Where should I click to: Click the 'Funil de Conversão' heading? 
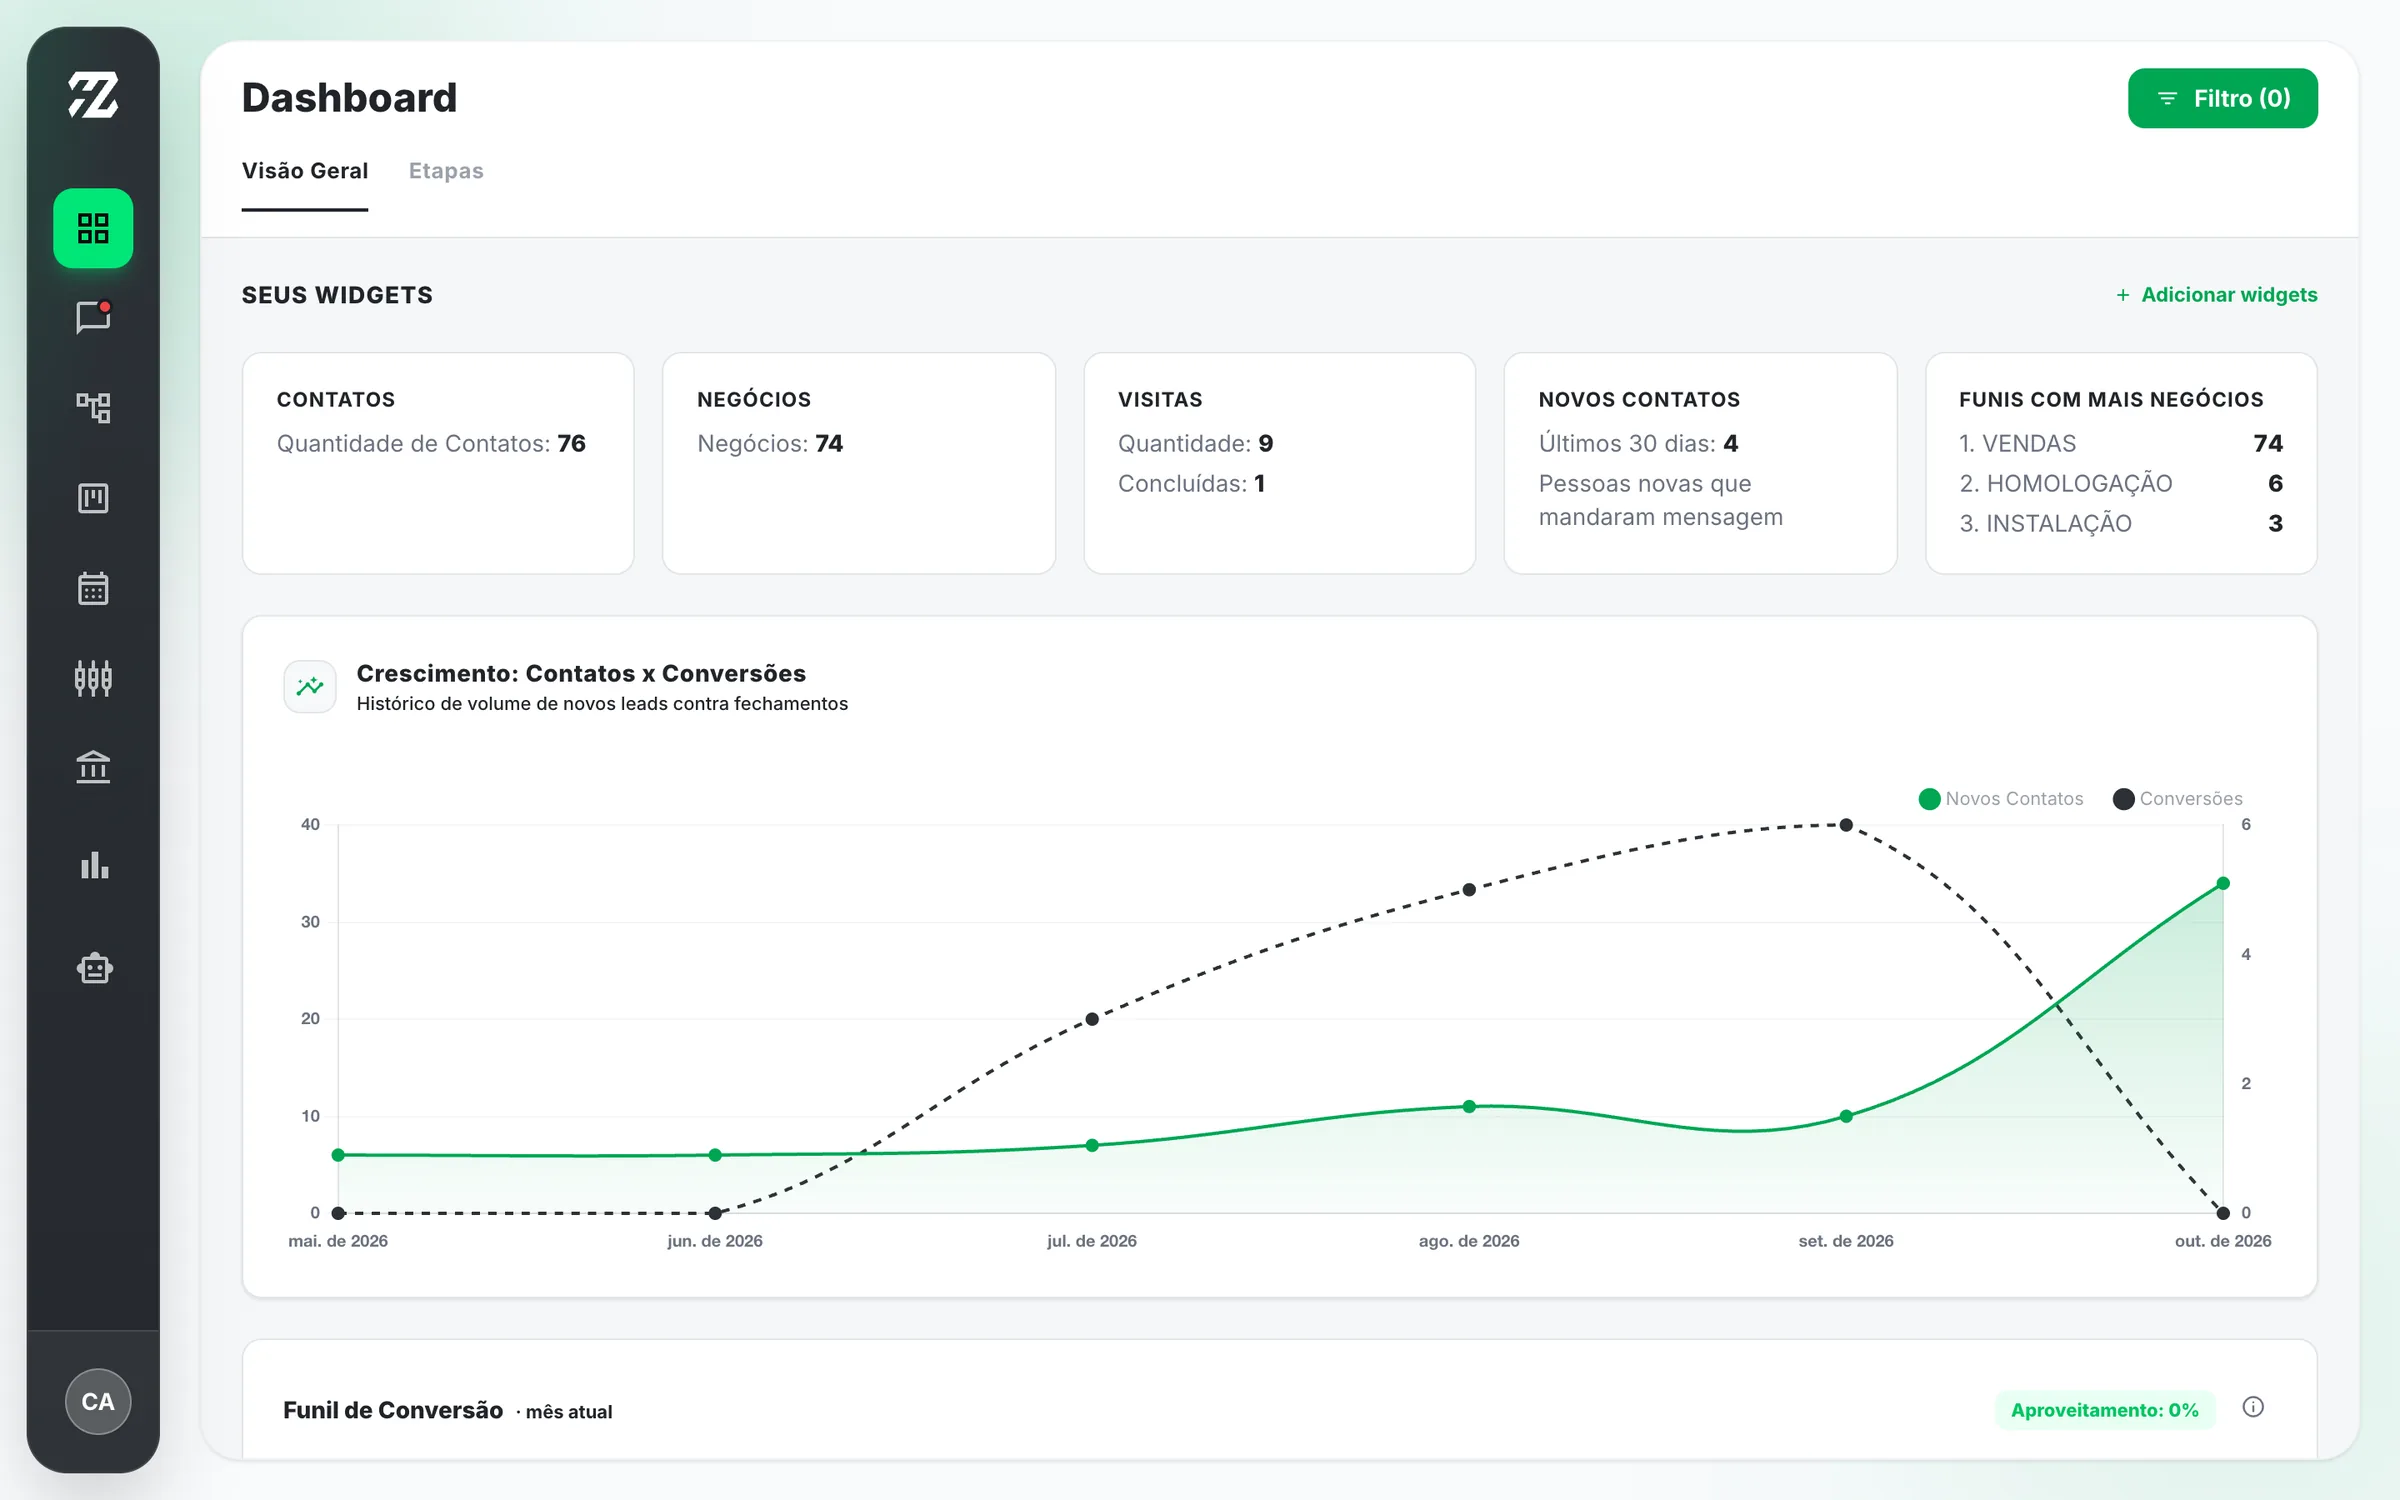[x=393, y=1410]
